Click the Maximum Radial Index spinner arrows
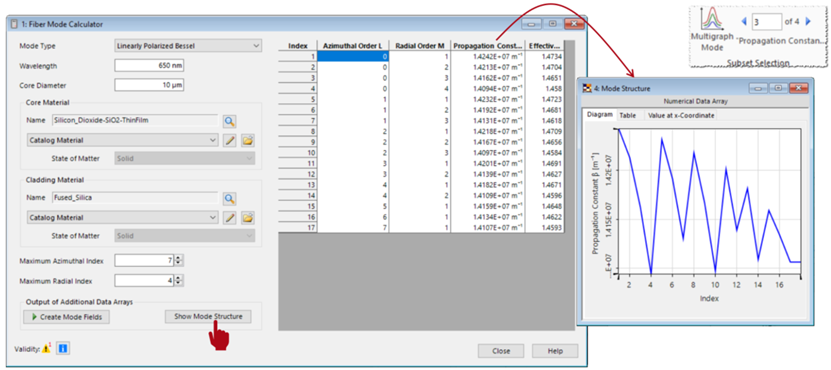The image size is (831, 370). pyautogui.click(x=179, y=280)
